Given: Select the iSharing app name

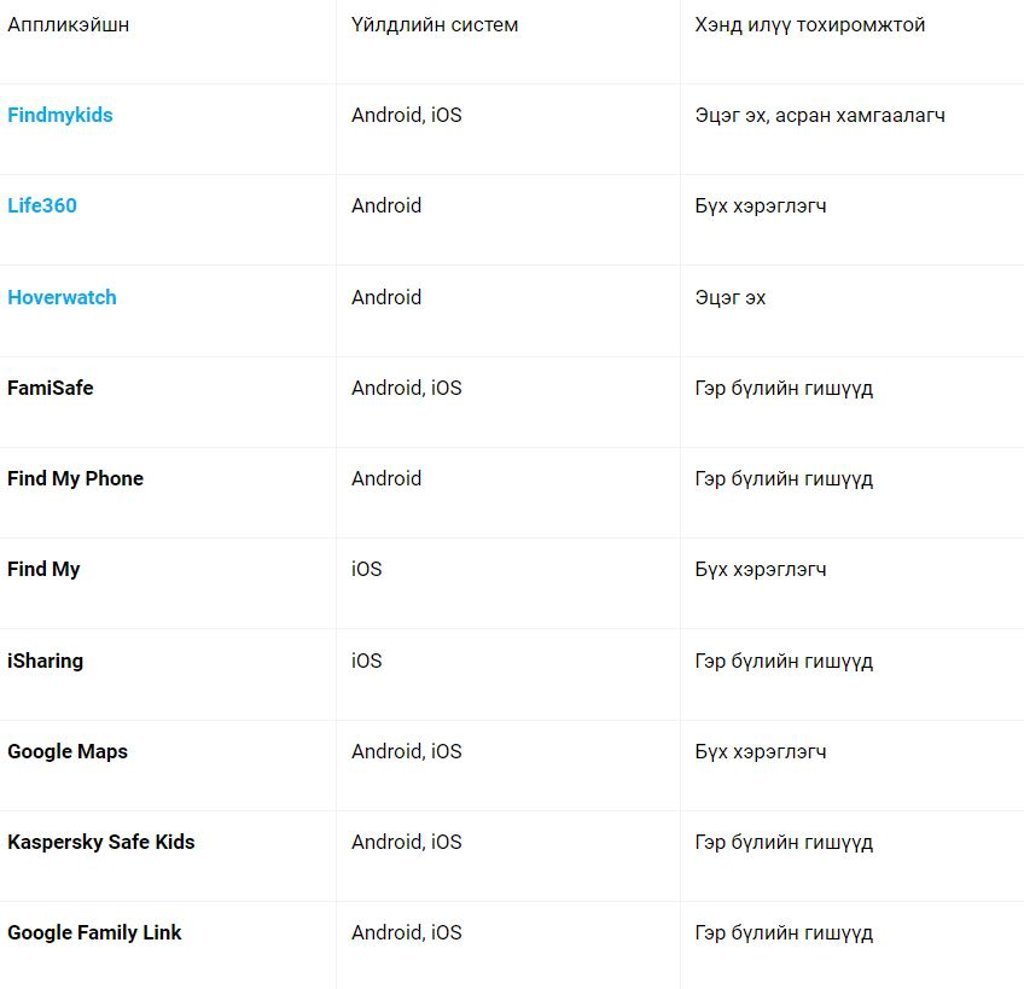Looking at the screenshot, I should [45, 661].
